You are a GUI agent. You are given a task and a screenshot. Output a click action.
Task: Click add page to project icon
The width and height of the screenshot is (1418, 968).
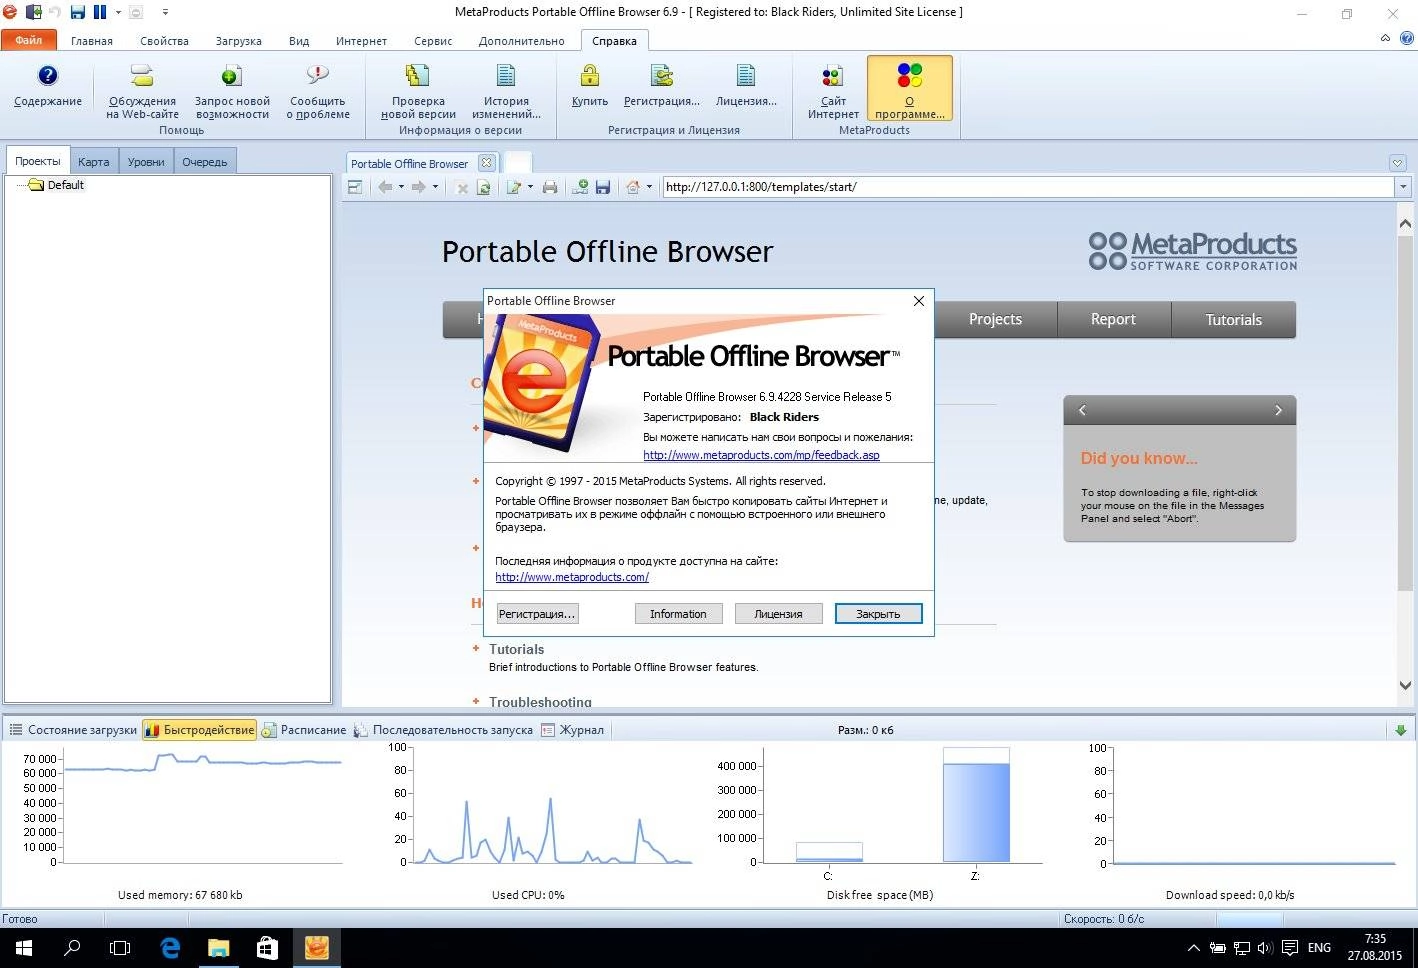pyautogui.click(x=580, y=187)
